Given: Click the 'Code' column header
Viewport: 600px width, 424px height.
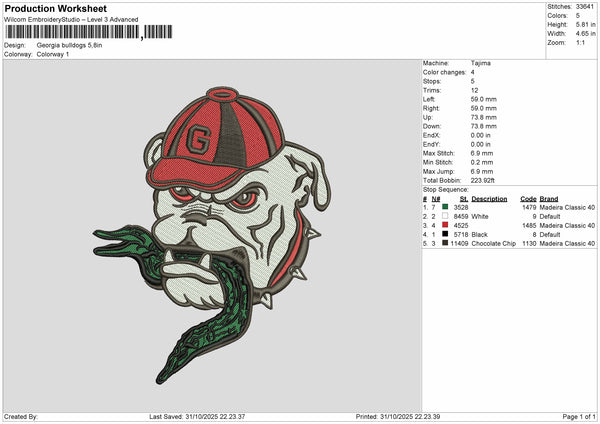Looking at the screenshot, I should pyautogui.click(x=528, y=199).
